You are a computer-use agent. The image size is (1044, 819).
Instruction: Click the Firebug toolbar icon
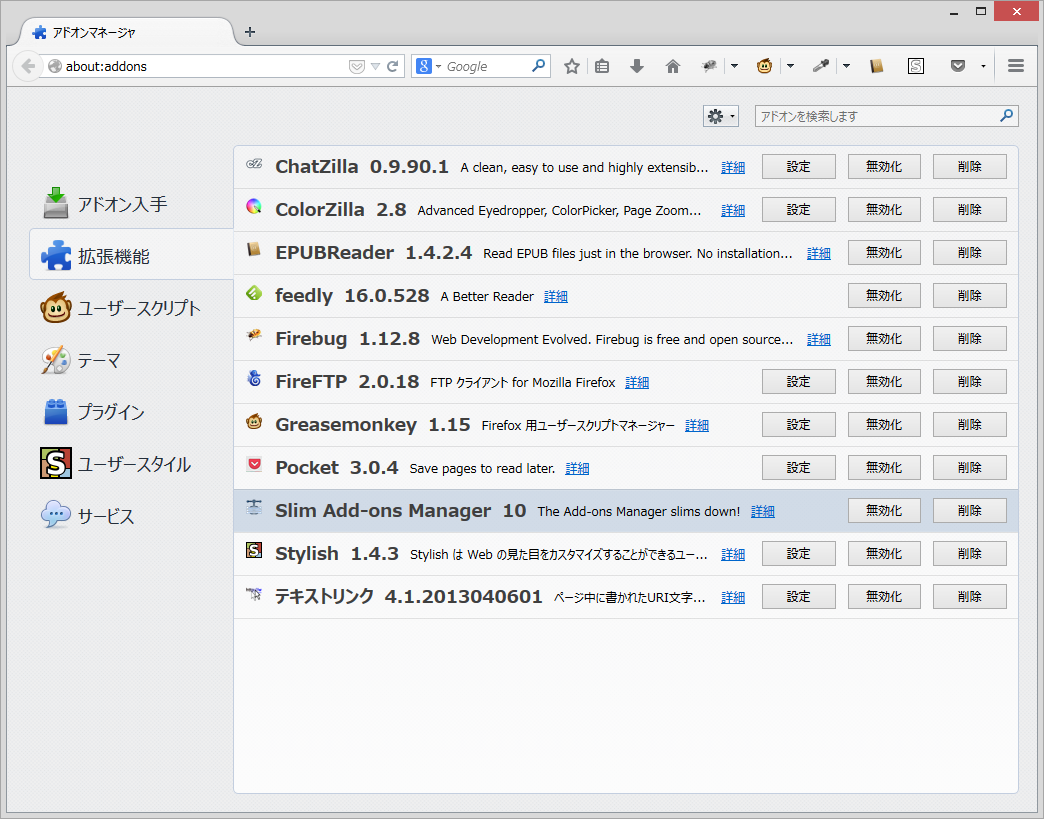[709, 66]
